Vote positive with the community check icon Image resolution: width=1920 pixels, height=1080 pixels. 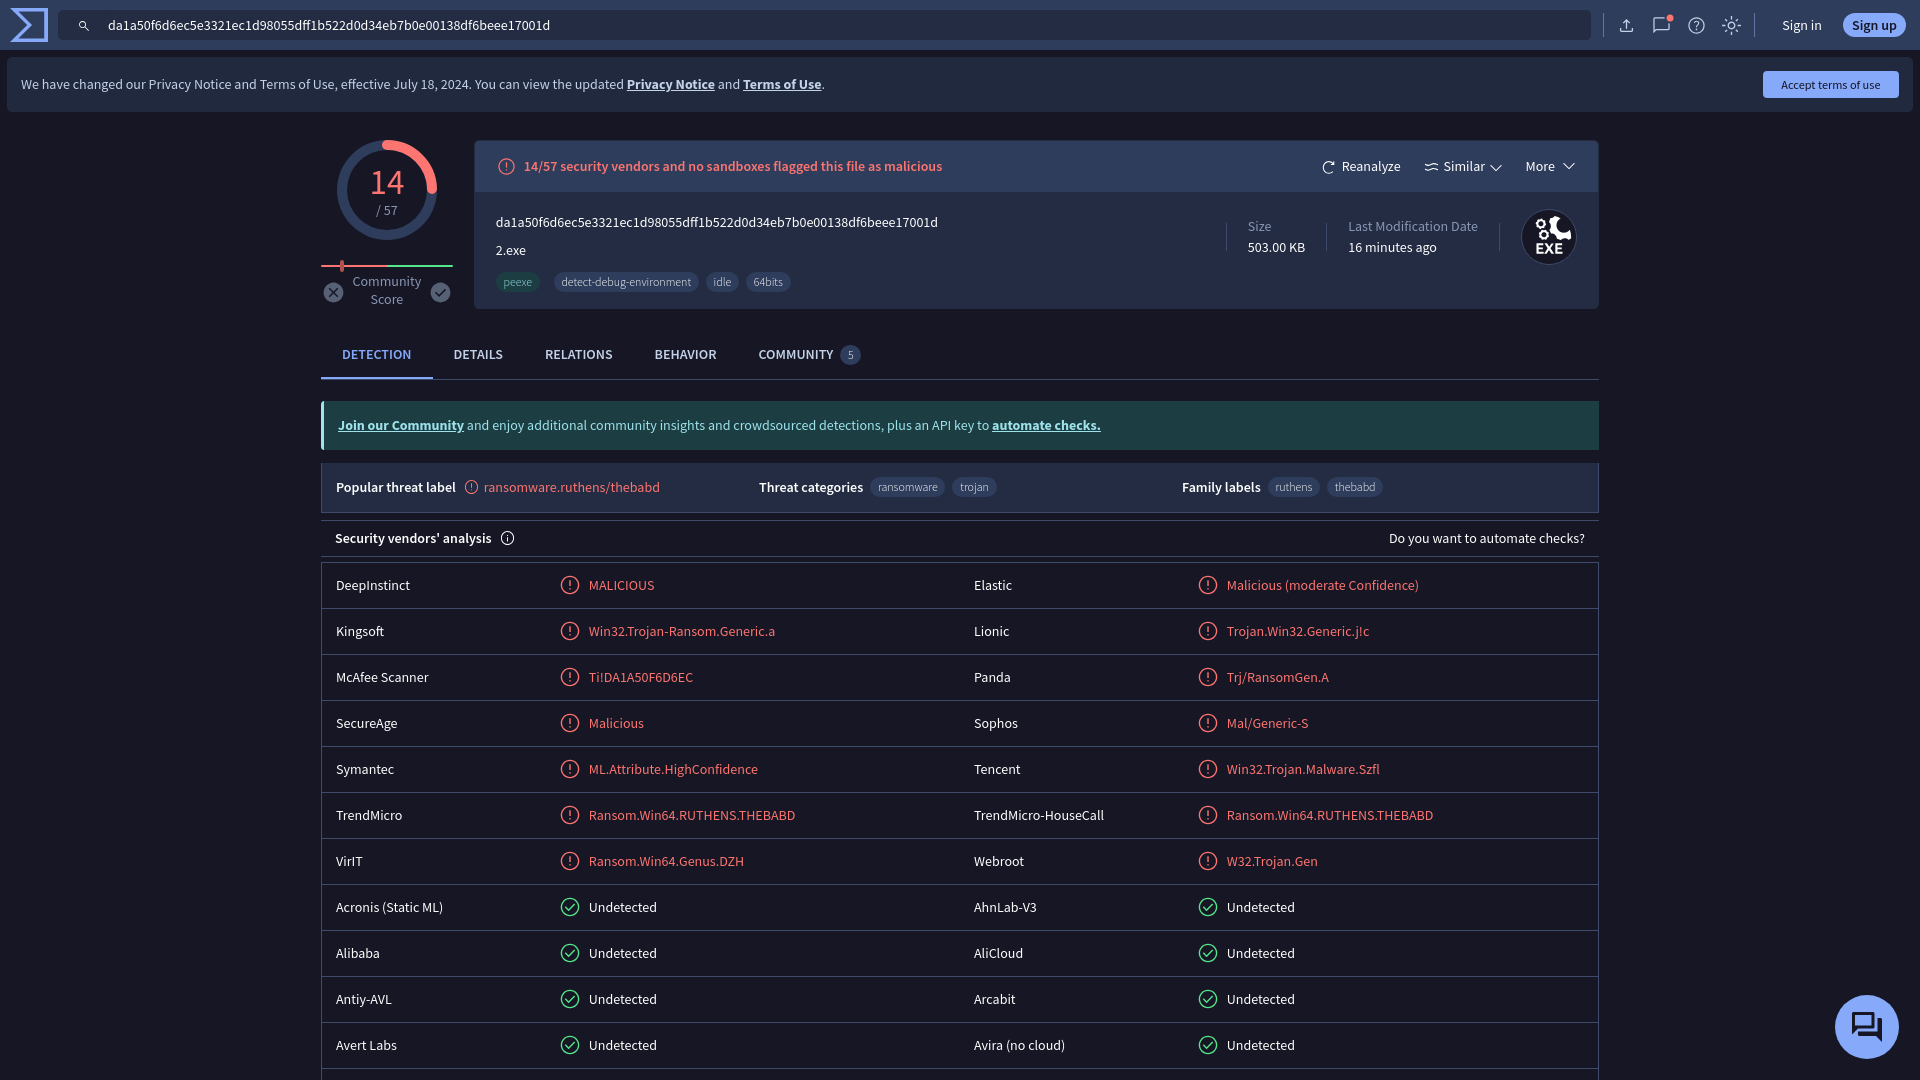(441, 292)
